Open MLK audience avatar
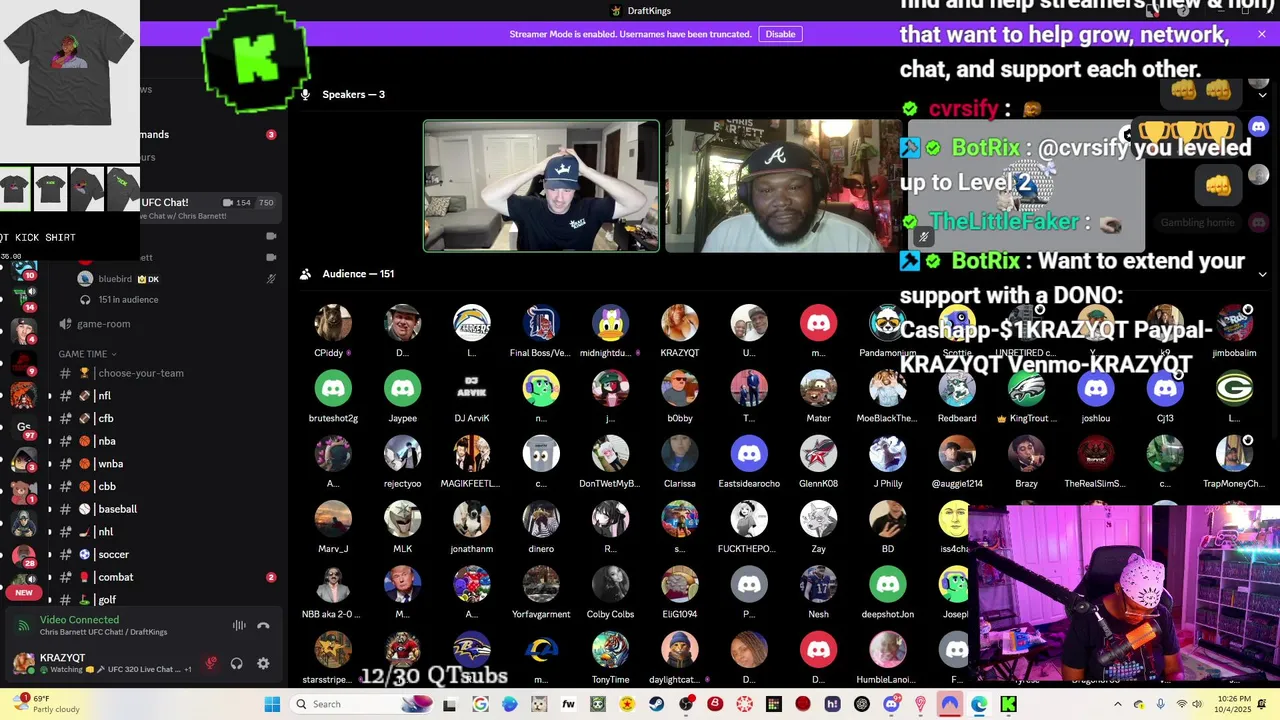This screenshot has width=1280, height=720. tap(403, 519)
